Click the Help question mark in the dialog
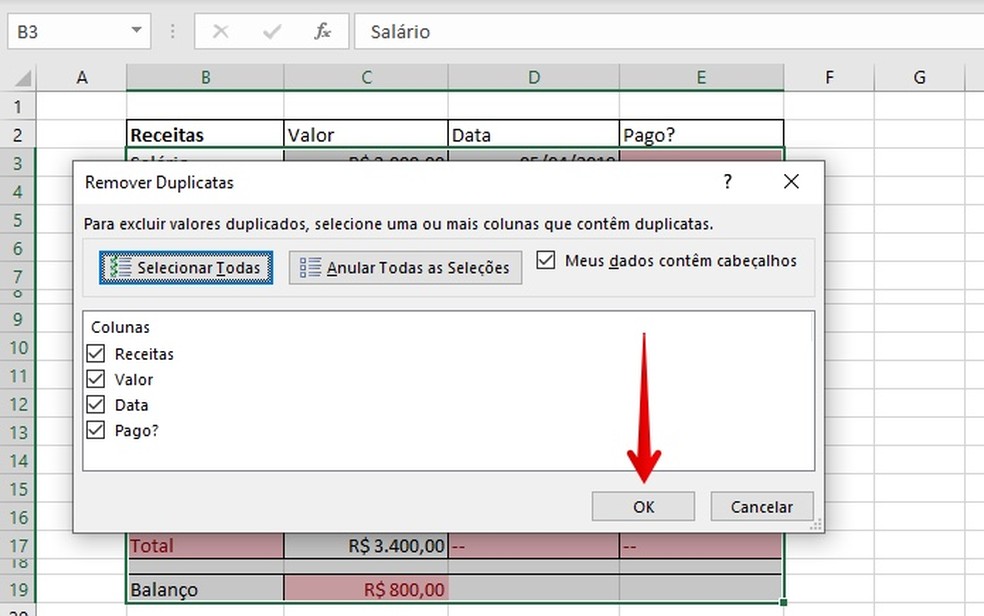 [x=727, y=182]
